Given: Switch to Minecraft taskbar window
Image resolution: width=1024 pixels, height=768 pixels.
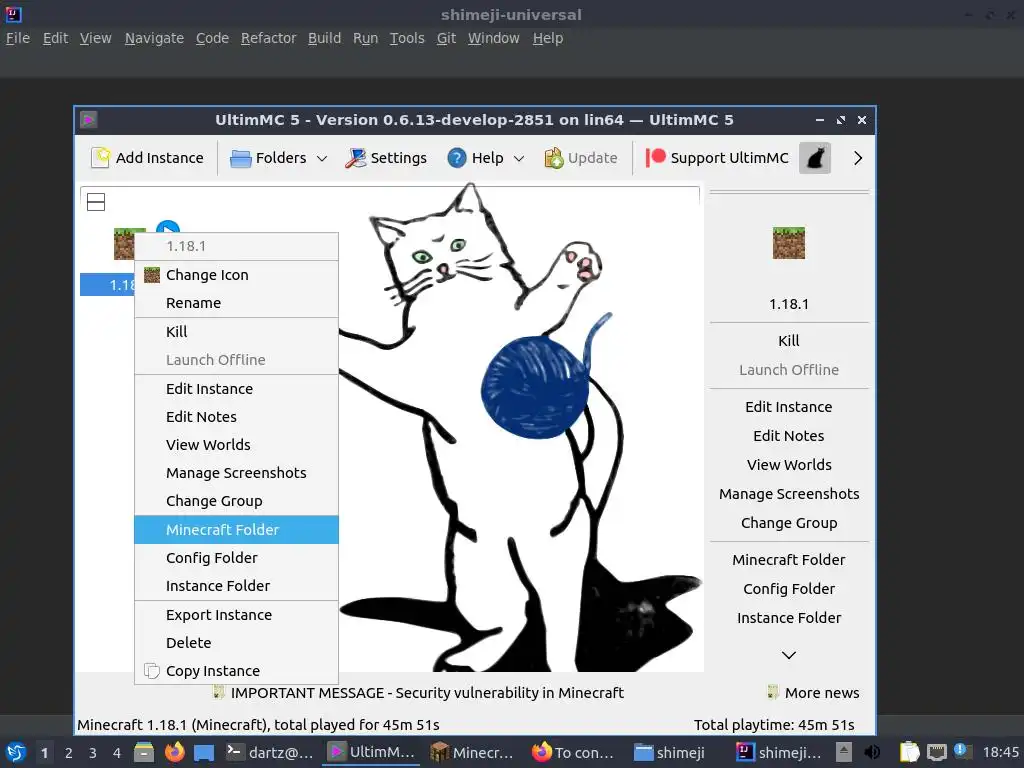Looking at the screenshot, I should coord(472,752).
